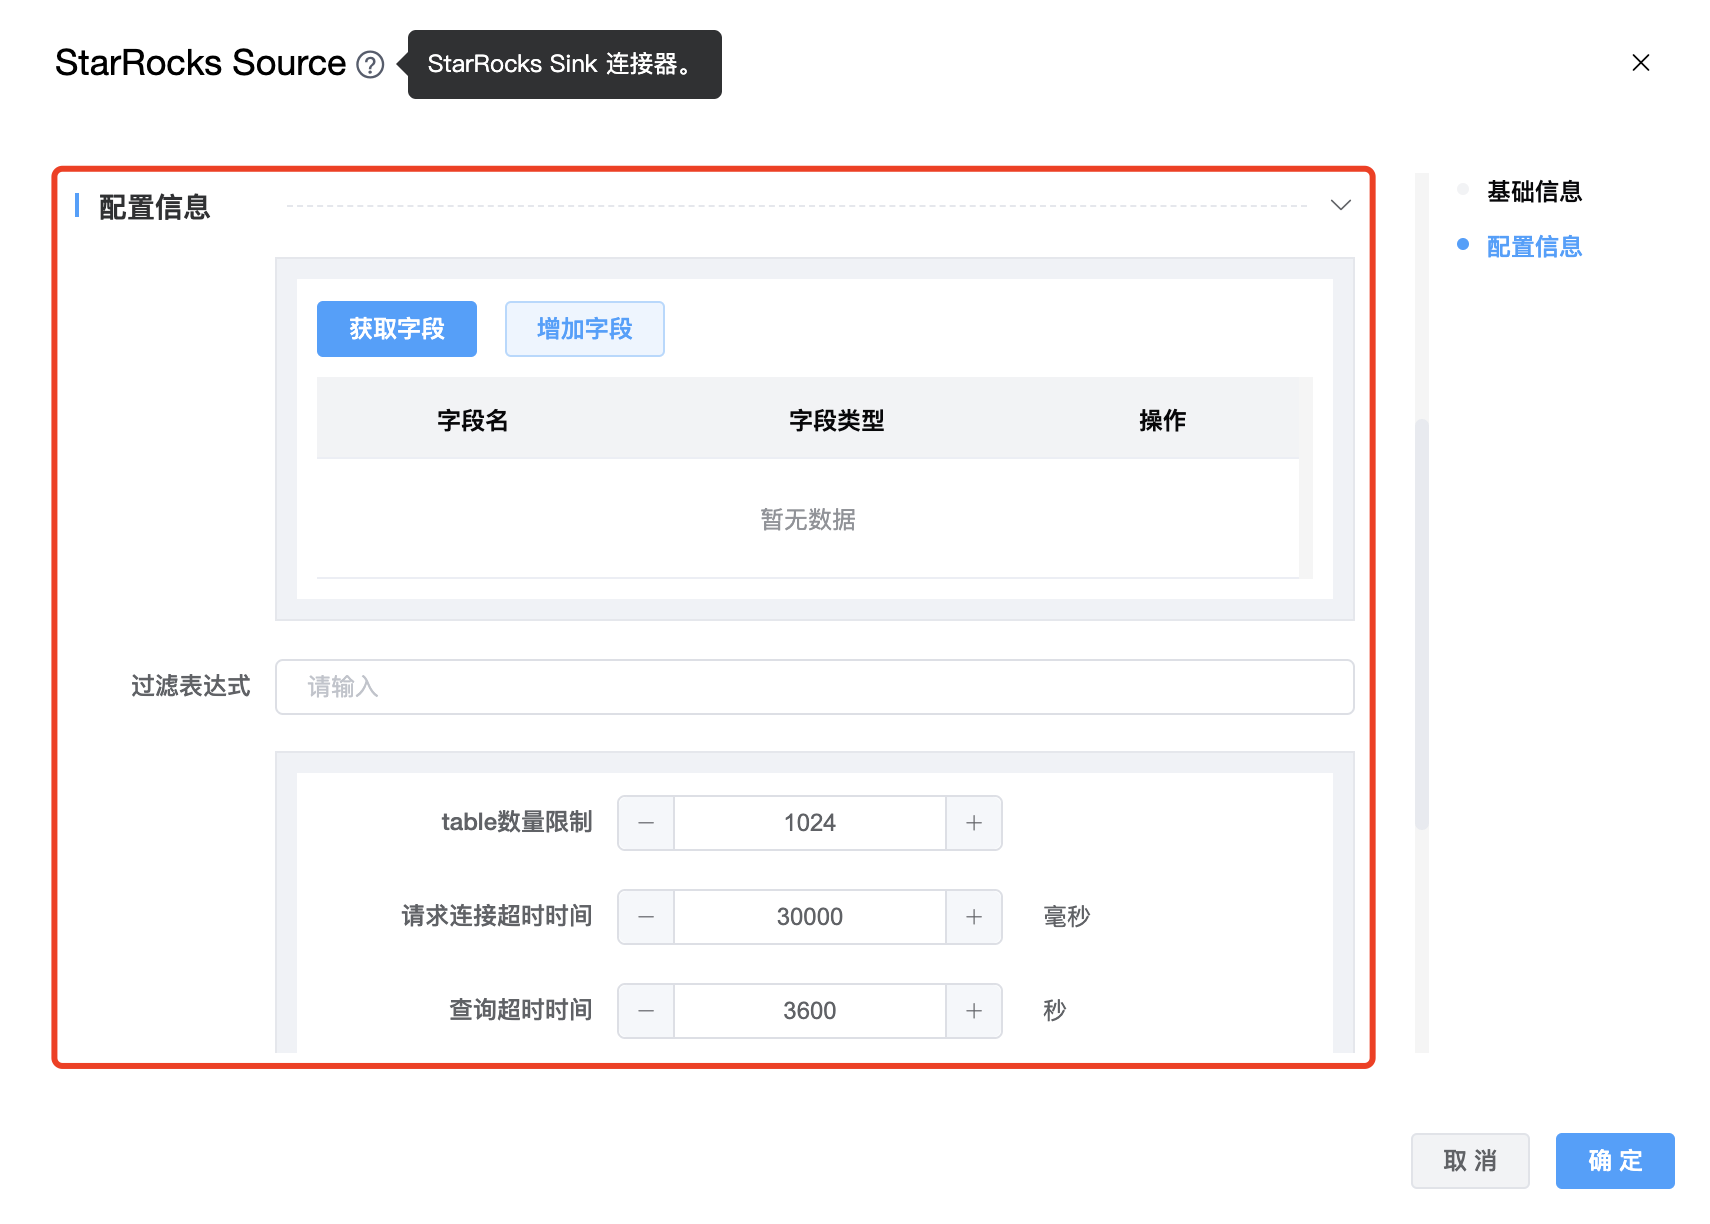Increase the 查询超时时间 value

tap(974, 1011)
